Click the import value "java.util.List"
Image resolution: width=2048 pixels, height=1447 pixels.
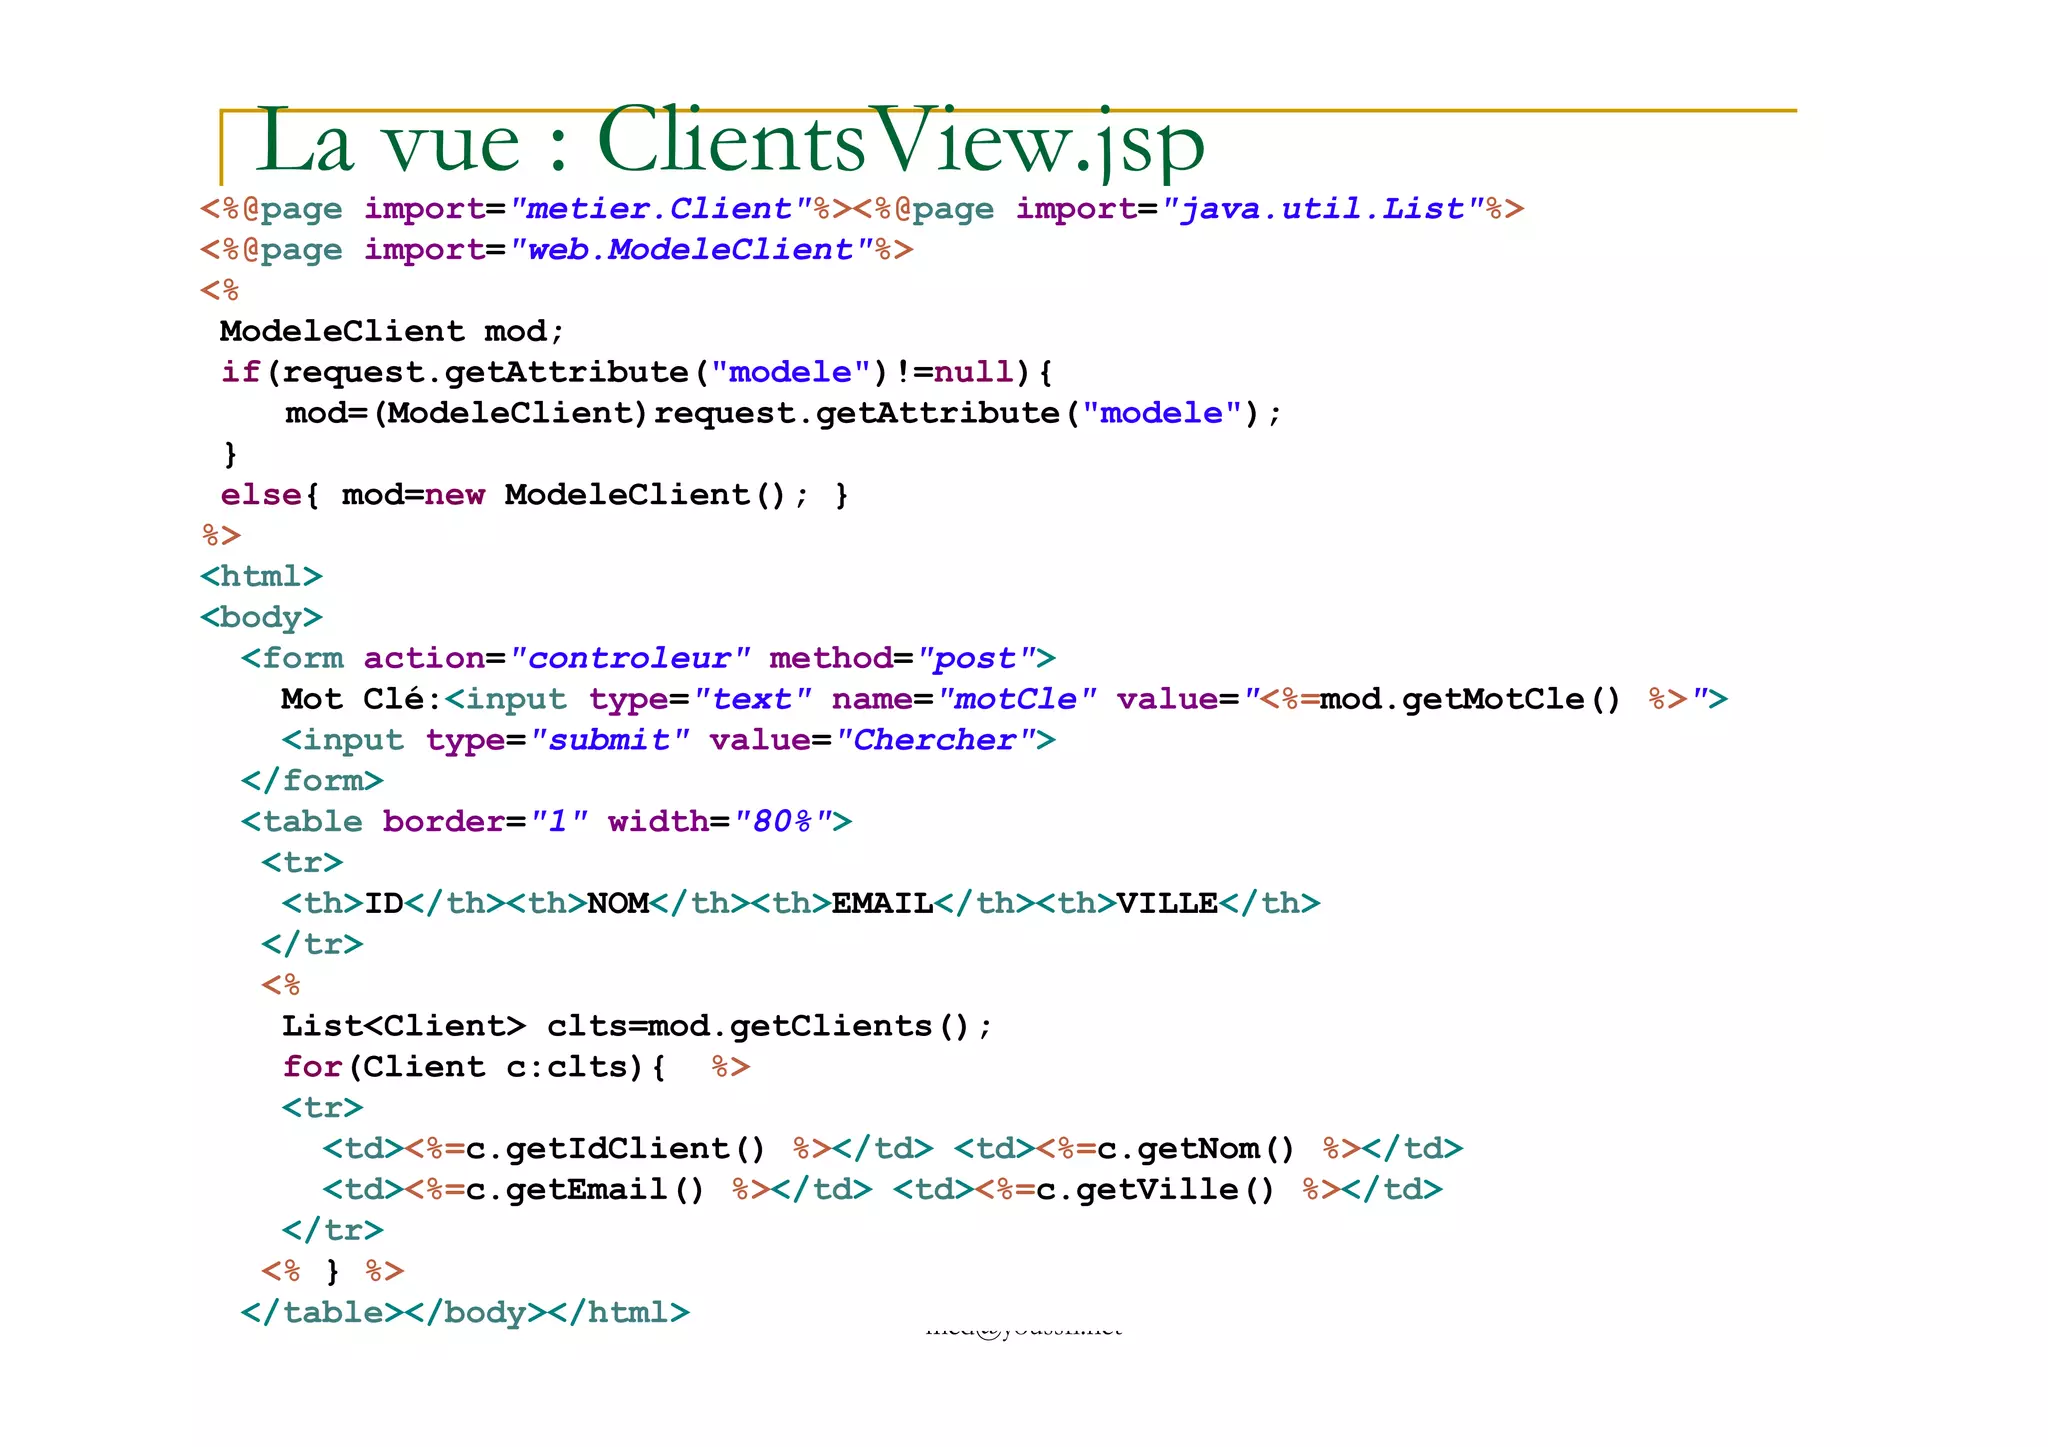[x=1322, y=209]
